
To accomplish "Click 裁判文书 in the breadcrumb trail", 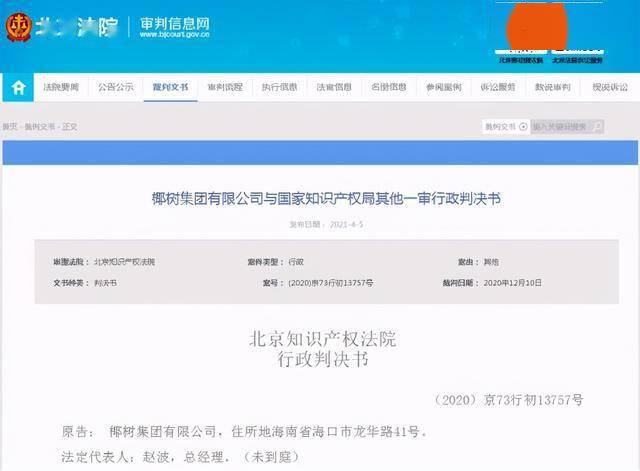I will [x=39, y=127].
